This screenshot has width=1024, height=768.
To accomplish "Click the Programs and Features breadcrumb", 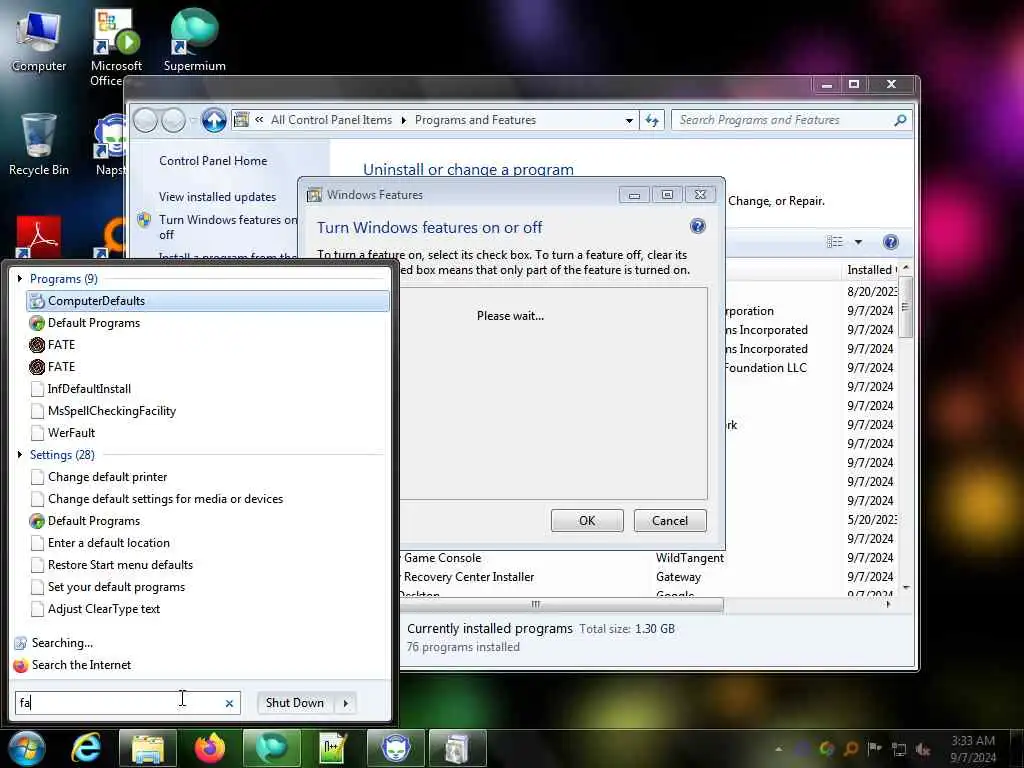I will [x=475, y=120].
